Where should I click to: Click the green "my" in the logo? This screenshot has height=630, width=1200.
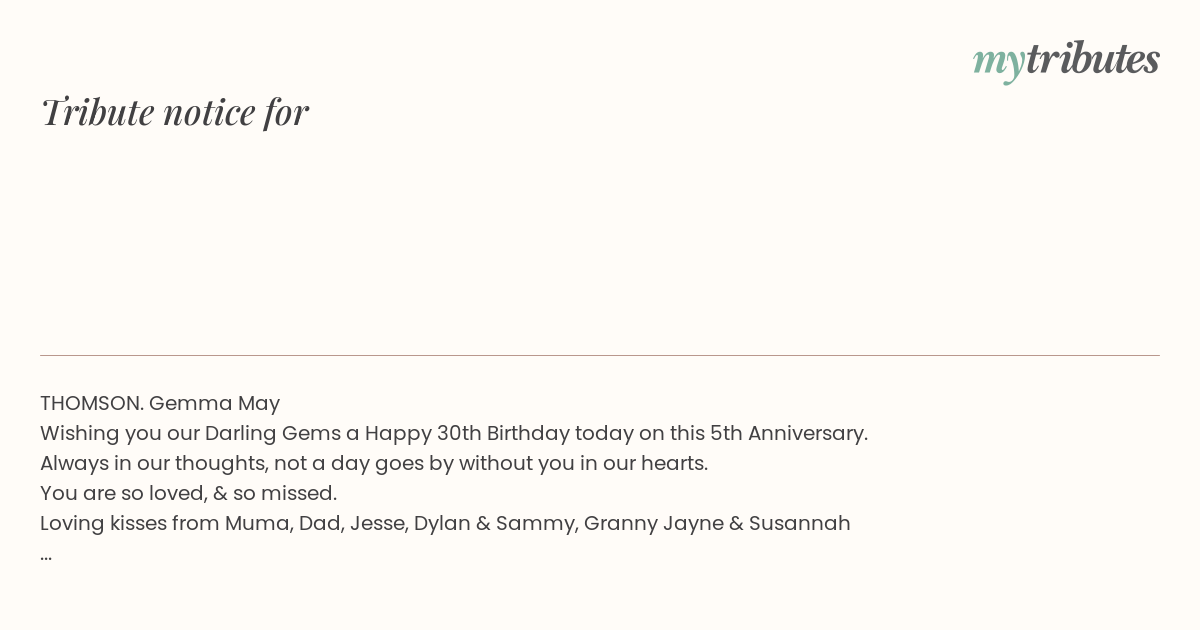coord(999,62)
